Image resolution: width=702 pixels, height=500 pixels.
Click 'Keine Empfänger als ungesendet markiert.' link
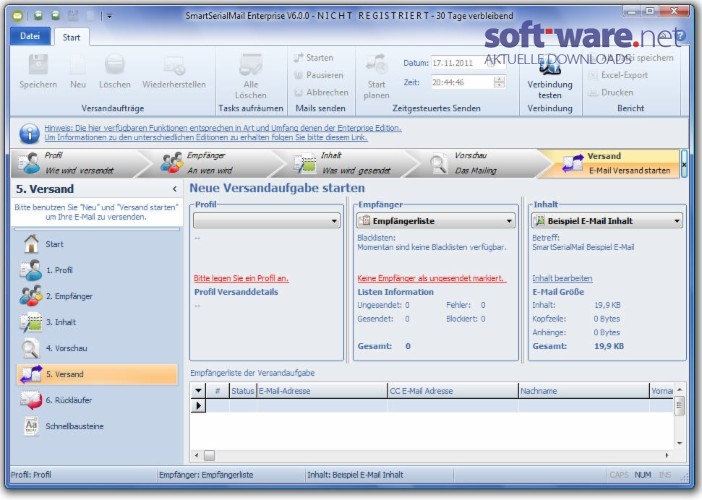432,278
